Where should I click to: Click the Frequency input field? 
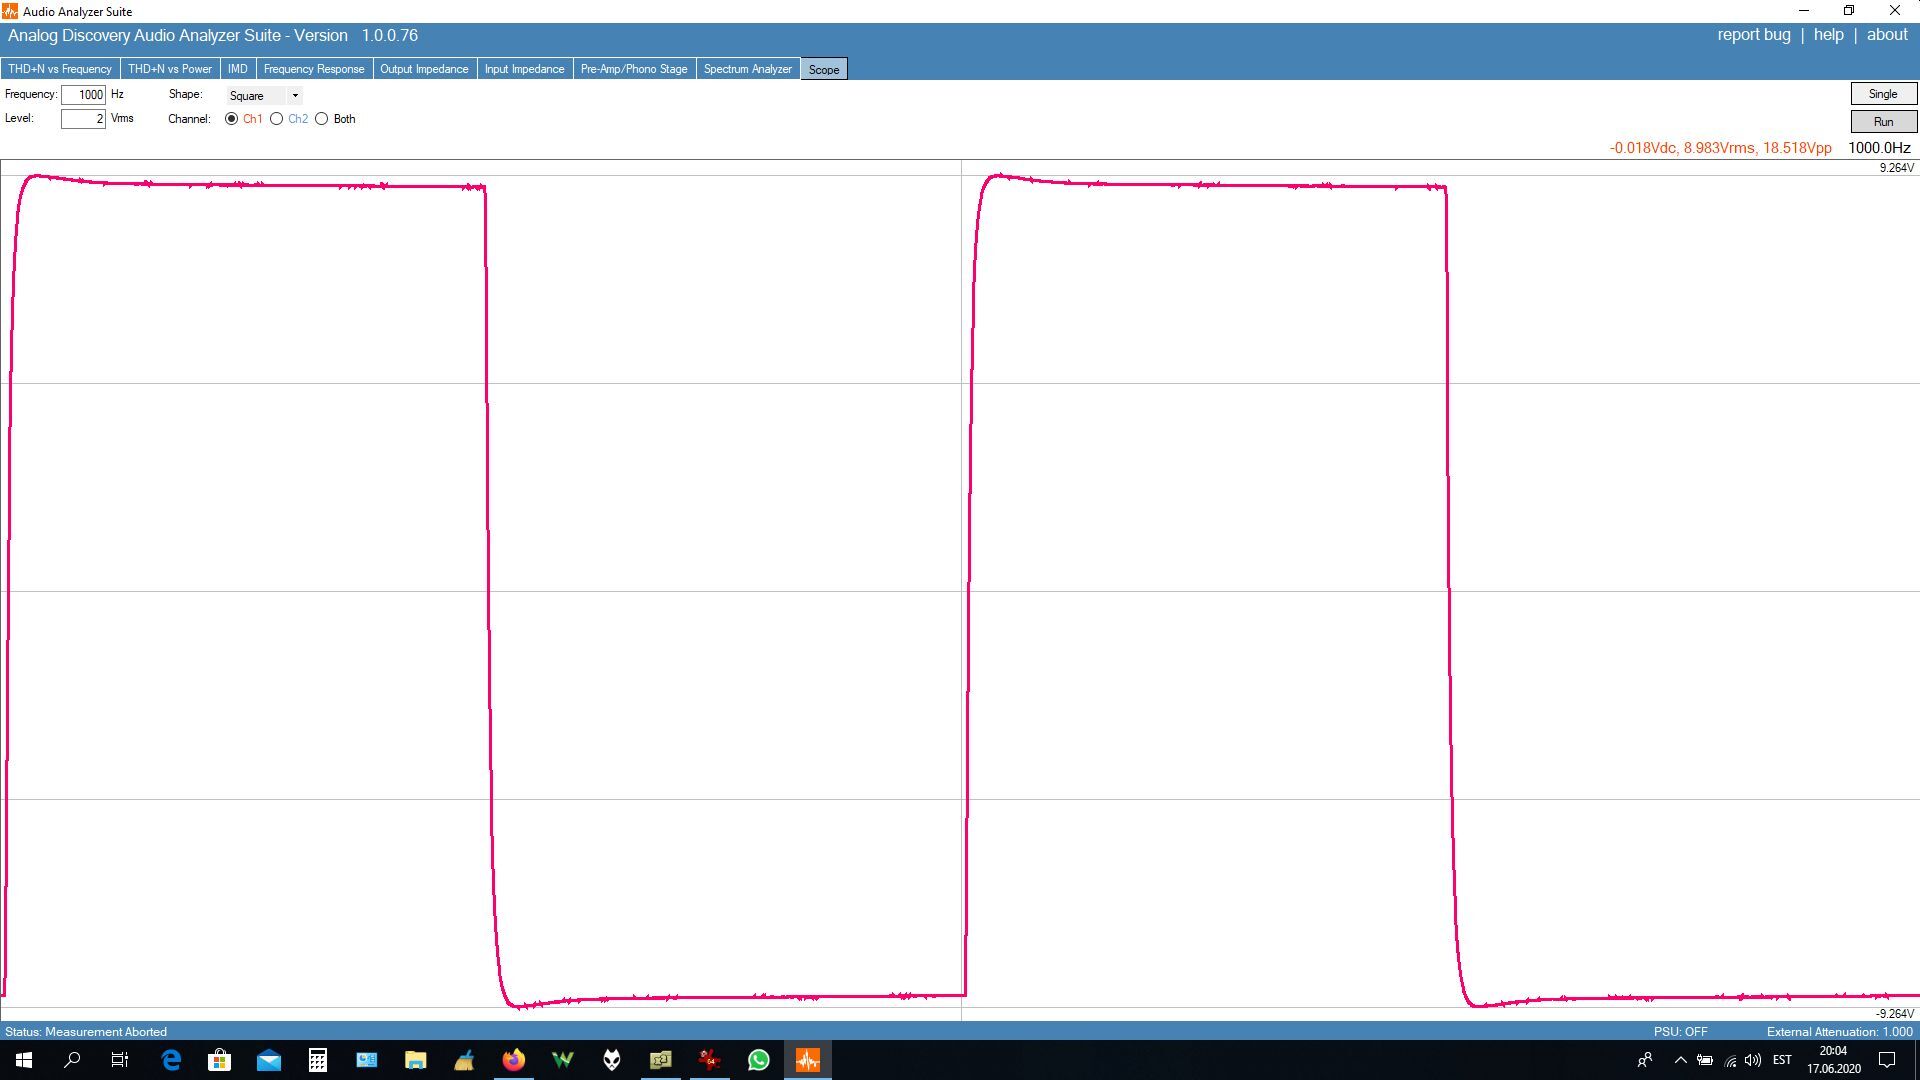[83, 95]
